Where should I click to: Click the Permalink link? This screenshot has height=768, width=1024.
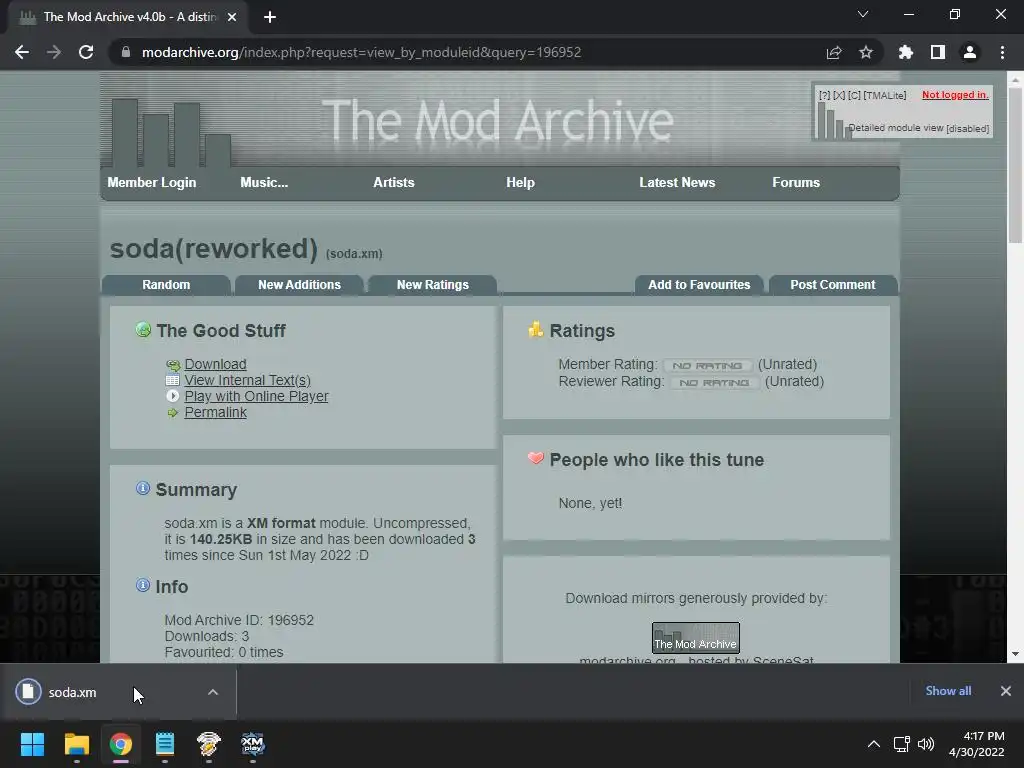tap(216, 412)
